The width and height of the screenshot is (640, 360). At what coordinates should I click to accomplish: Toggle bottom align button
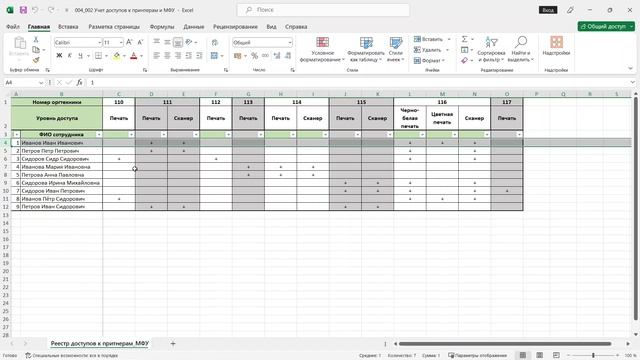point(178,42)
